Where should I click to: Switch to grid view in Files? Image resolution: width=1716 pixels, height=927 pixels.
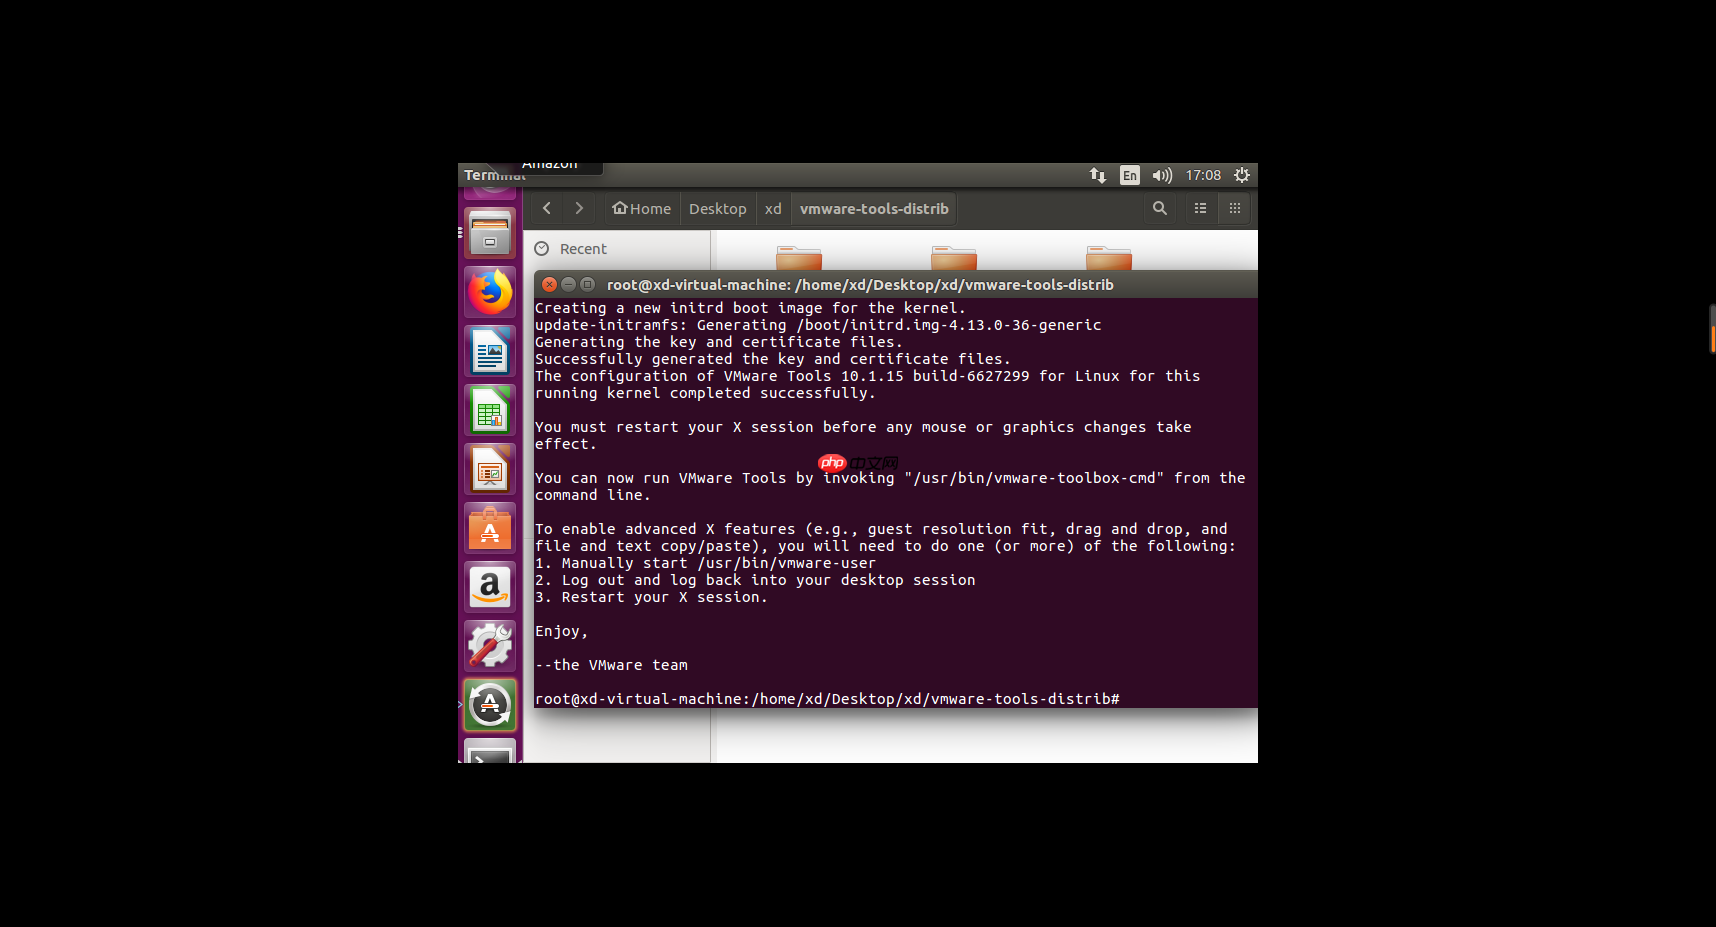point(1234,208)
